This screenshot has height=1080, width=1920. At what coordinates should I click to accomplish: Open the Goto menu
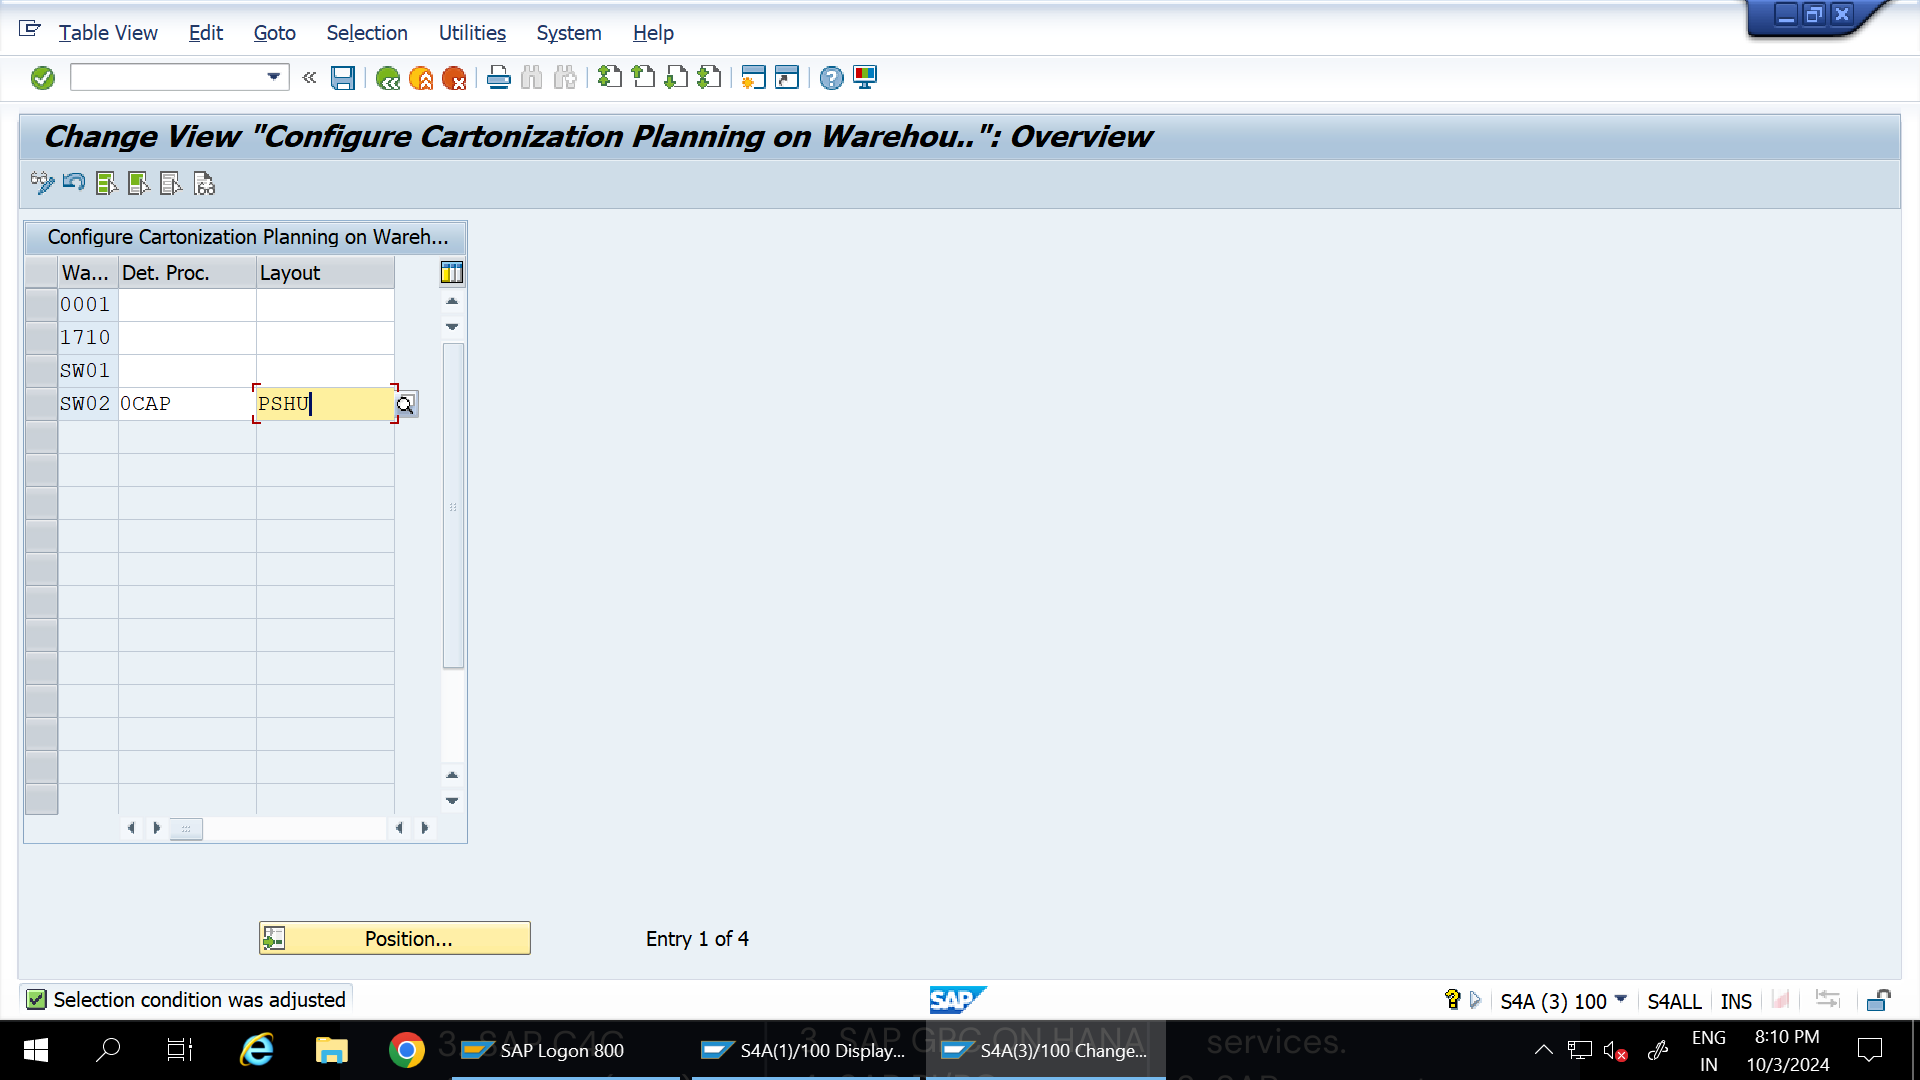[273, 33]
